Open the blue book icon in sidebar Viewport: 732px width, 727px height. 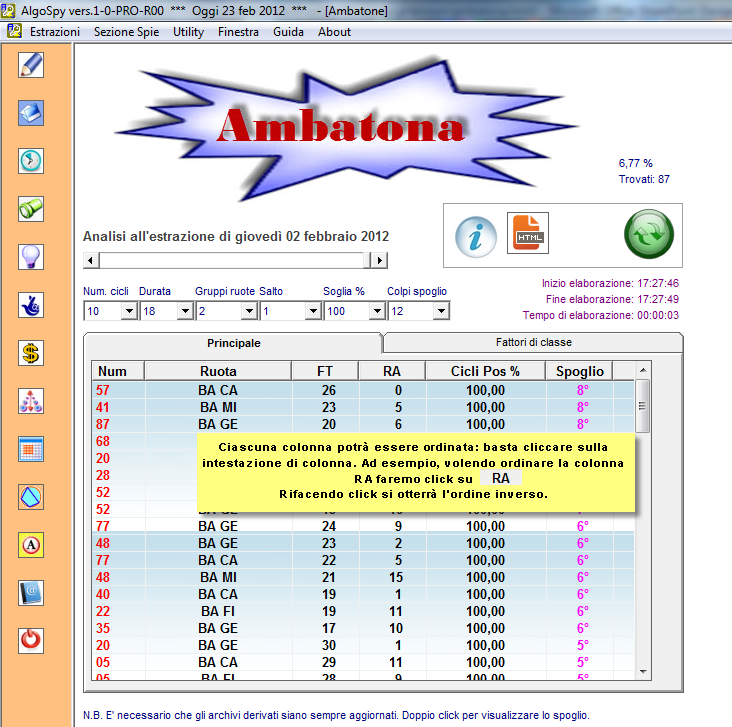(x=31, y=113)
